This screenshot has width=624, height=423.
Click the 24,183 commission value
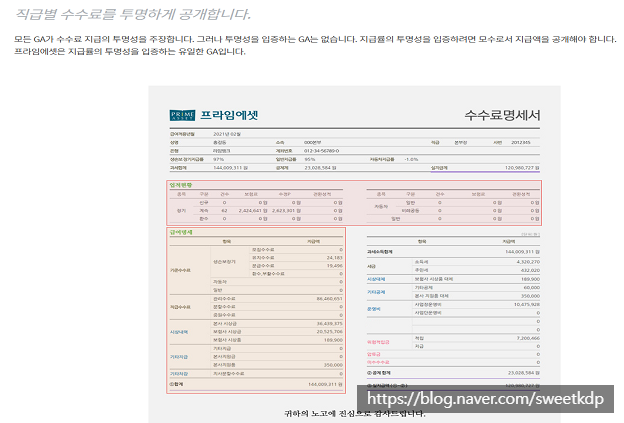pyautogui.click(x=335, y=258)
